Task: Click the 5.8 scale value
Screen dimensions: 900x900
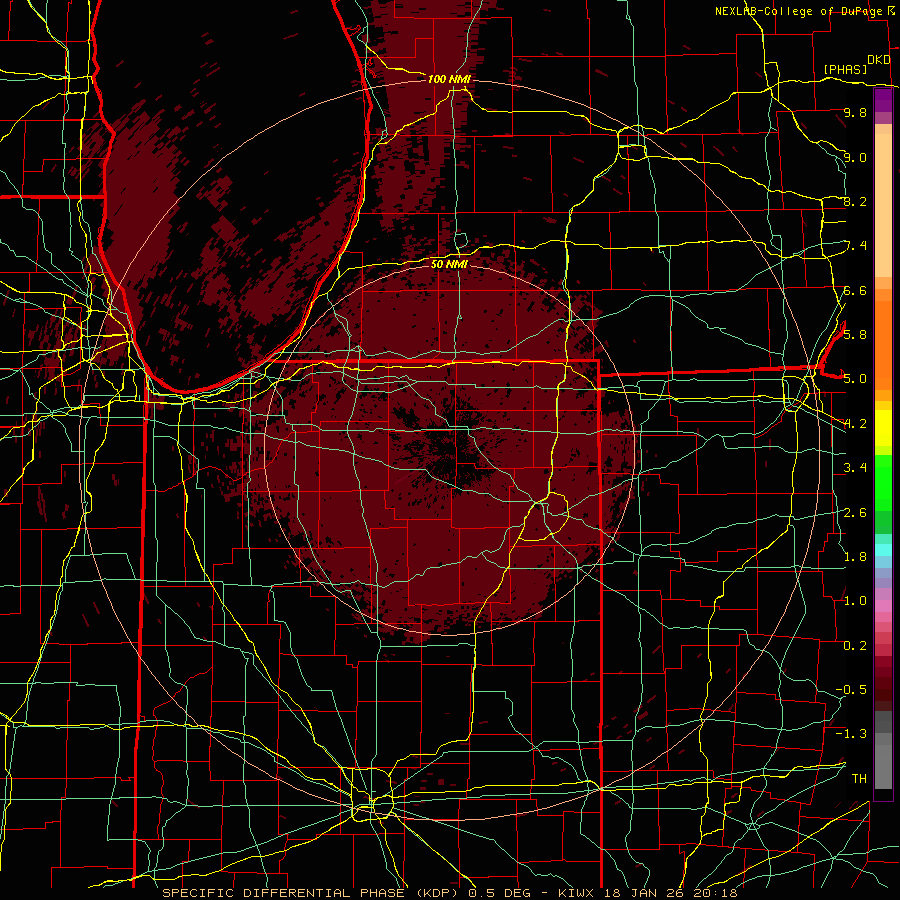Action: tap(855, 334)
